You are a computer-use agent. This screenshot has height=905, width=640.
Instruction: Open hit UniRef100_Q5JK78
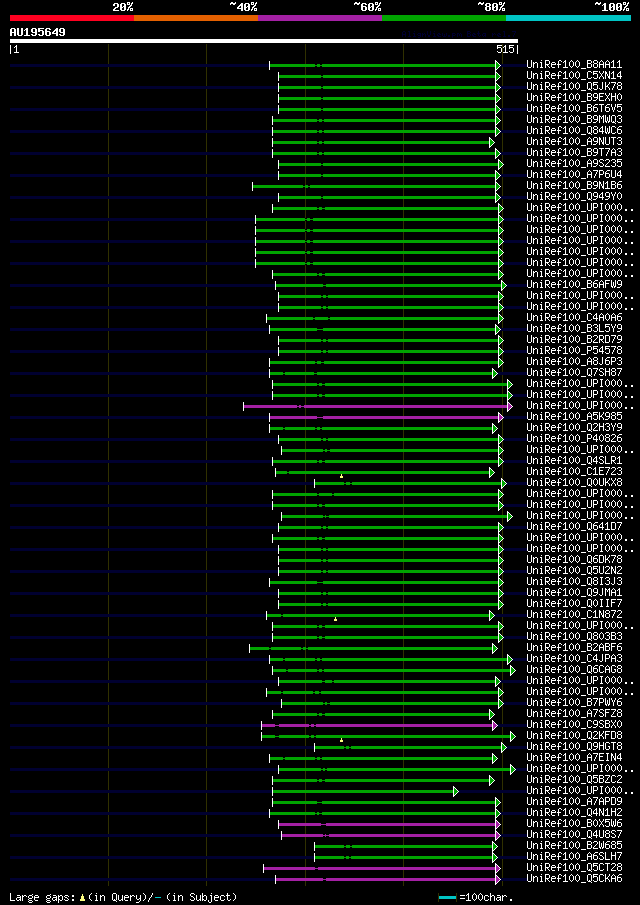pos(574,87)
